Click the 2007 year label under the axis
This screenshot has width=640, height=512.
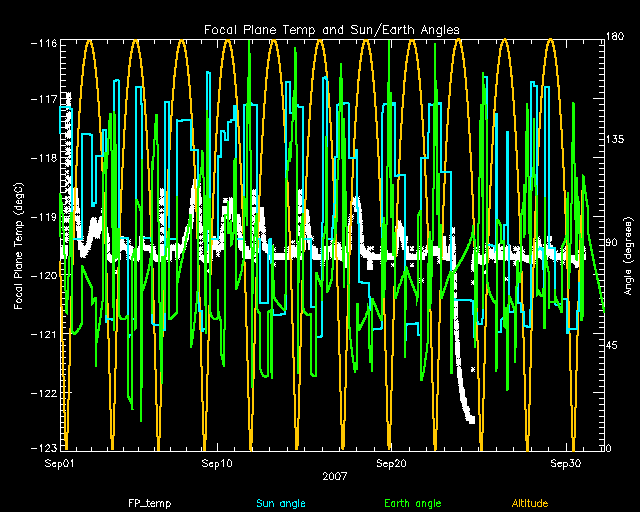(x=334, y=477)
